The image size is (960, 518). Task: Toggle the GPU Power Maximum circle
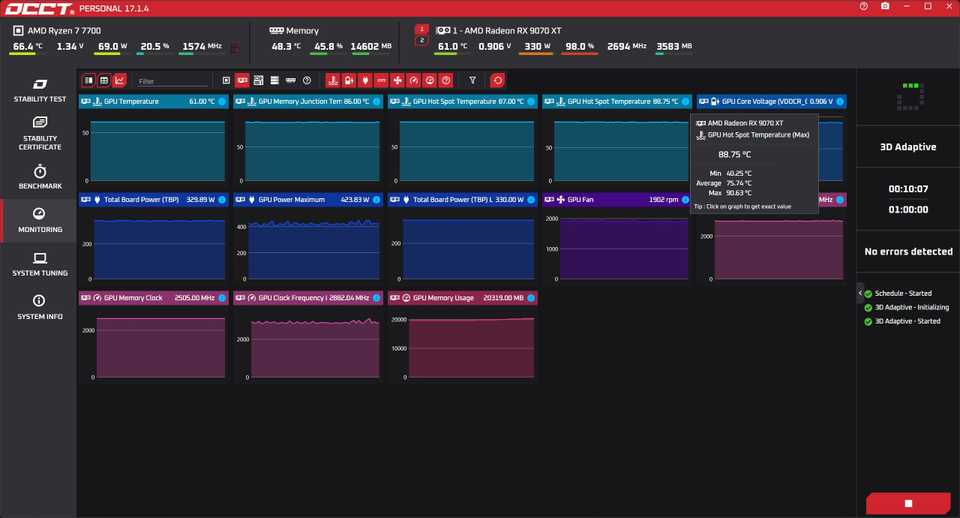point(376,200)
